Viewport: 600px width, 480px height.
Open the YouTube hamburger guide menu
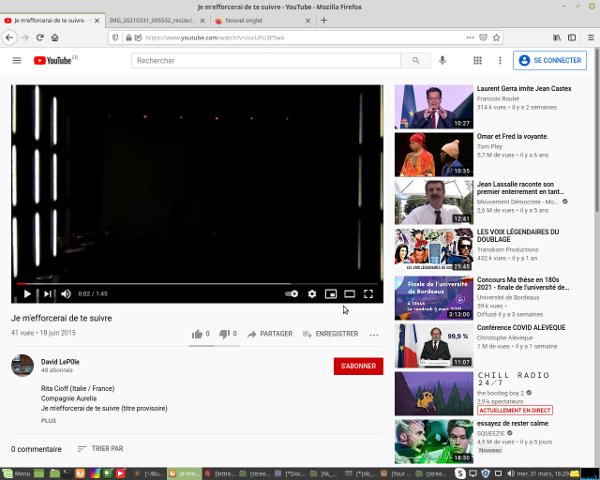[x=17, y=61]
